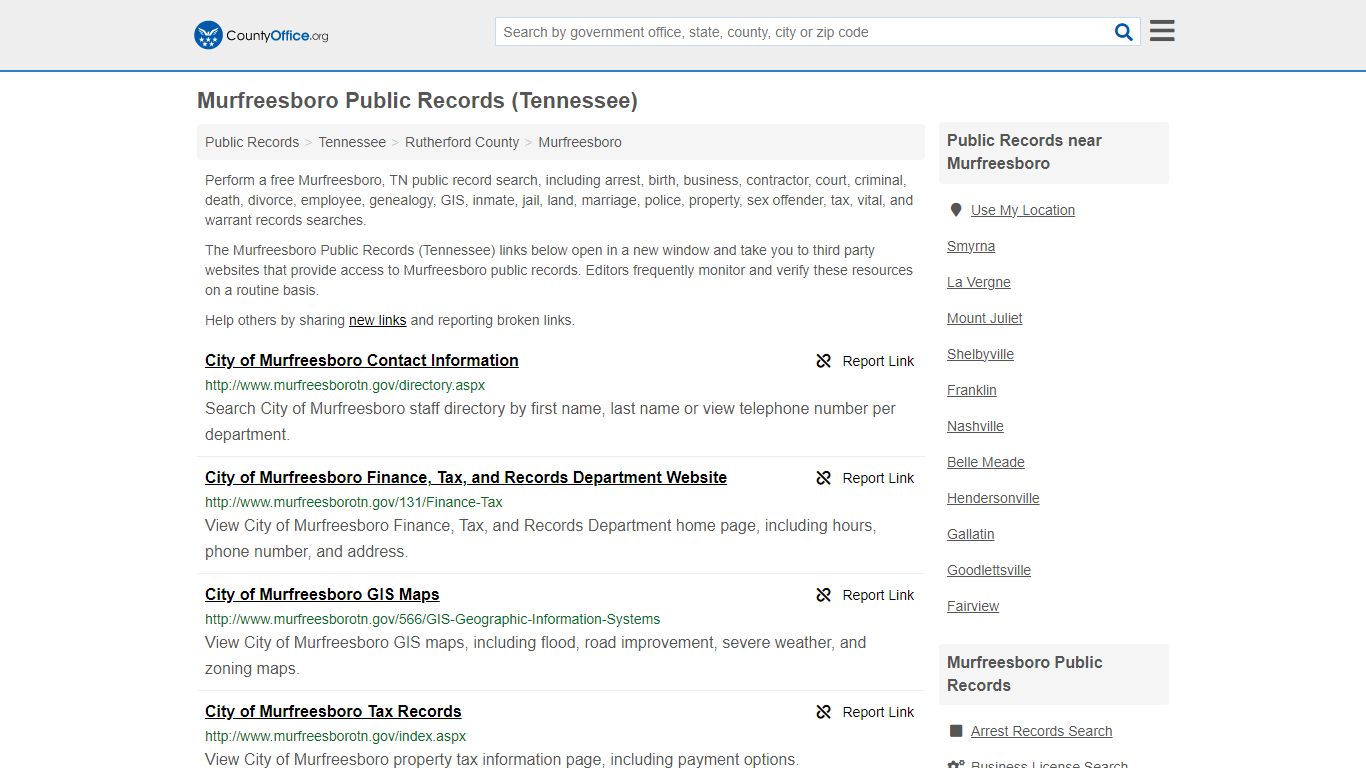Click the page title Murfreesboro Public Records
Viewport: 1366px width, 768px height.
pos(417,101)
